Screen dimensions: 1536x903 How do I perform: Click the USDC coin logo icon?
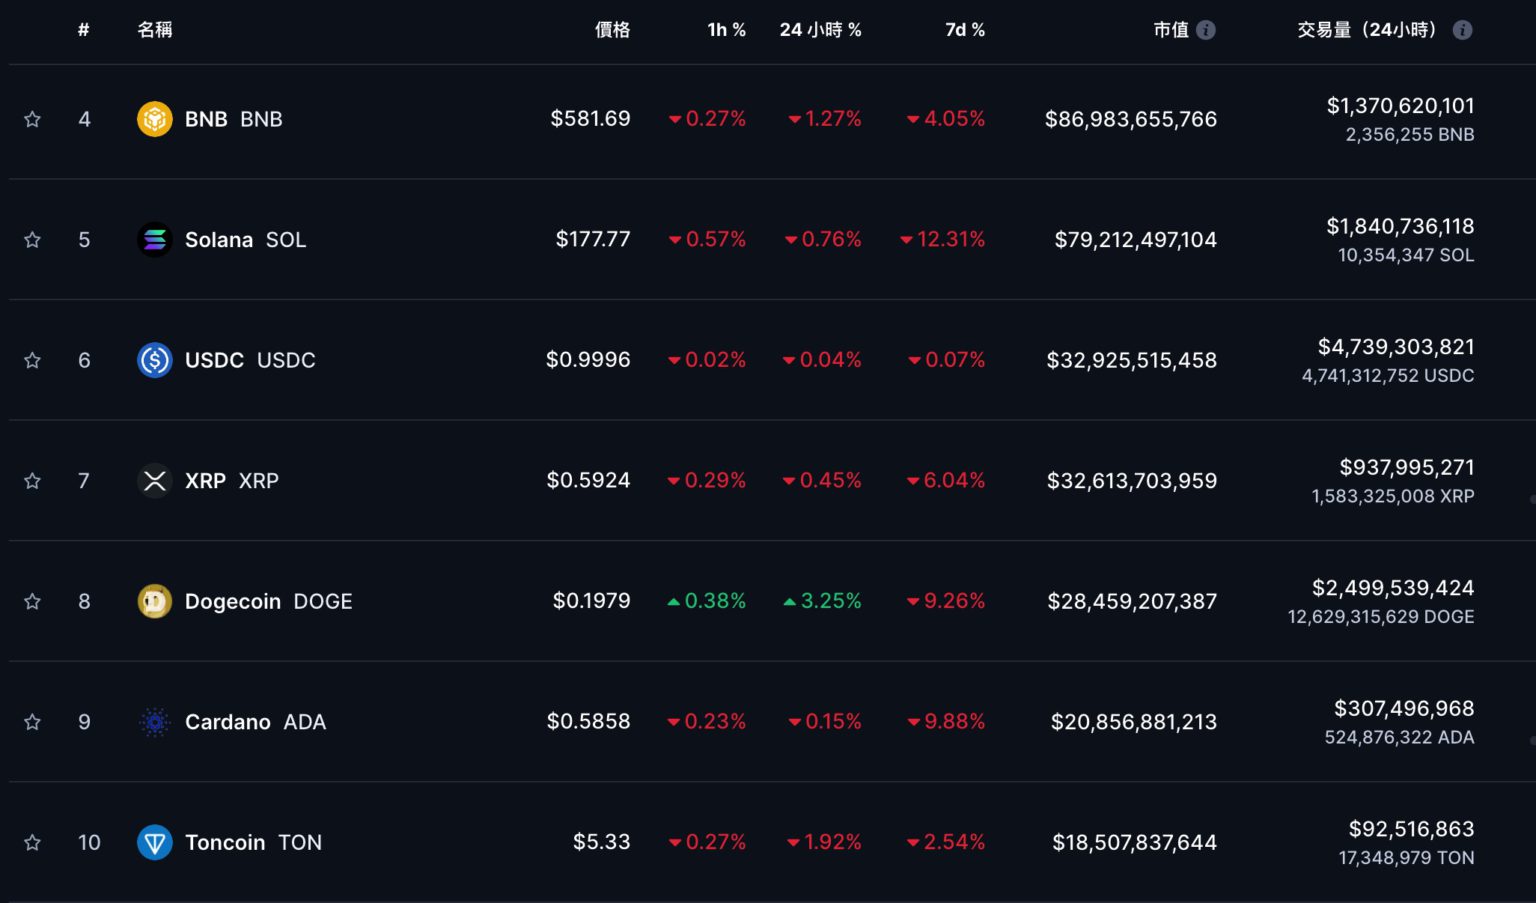(x=154, y=360)
